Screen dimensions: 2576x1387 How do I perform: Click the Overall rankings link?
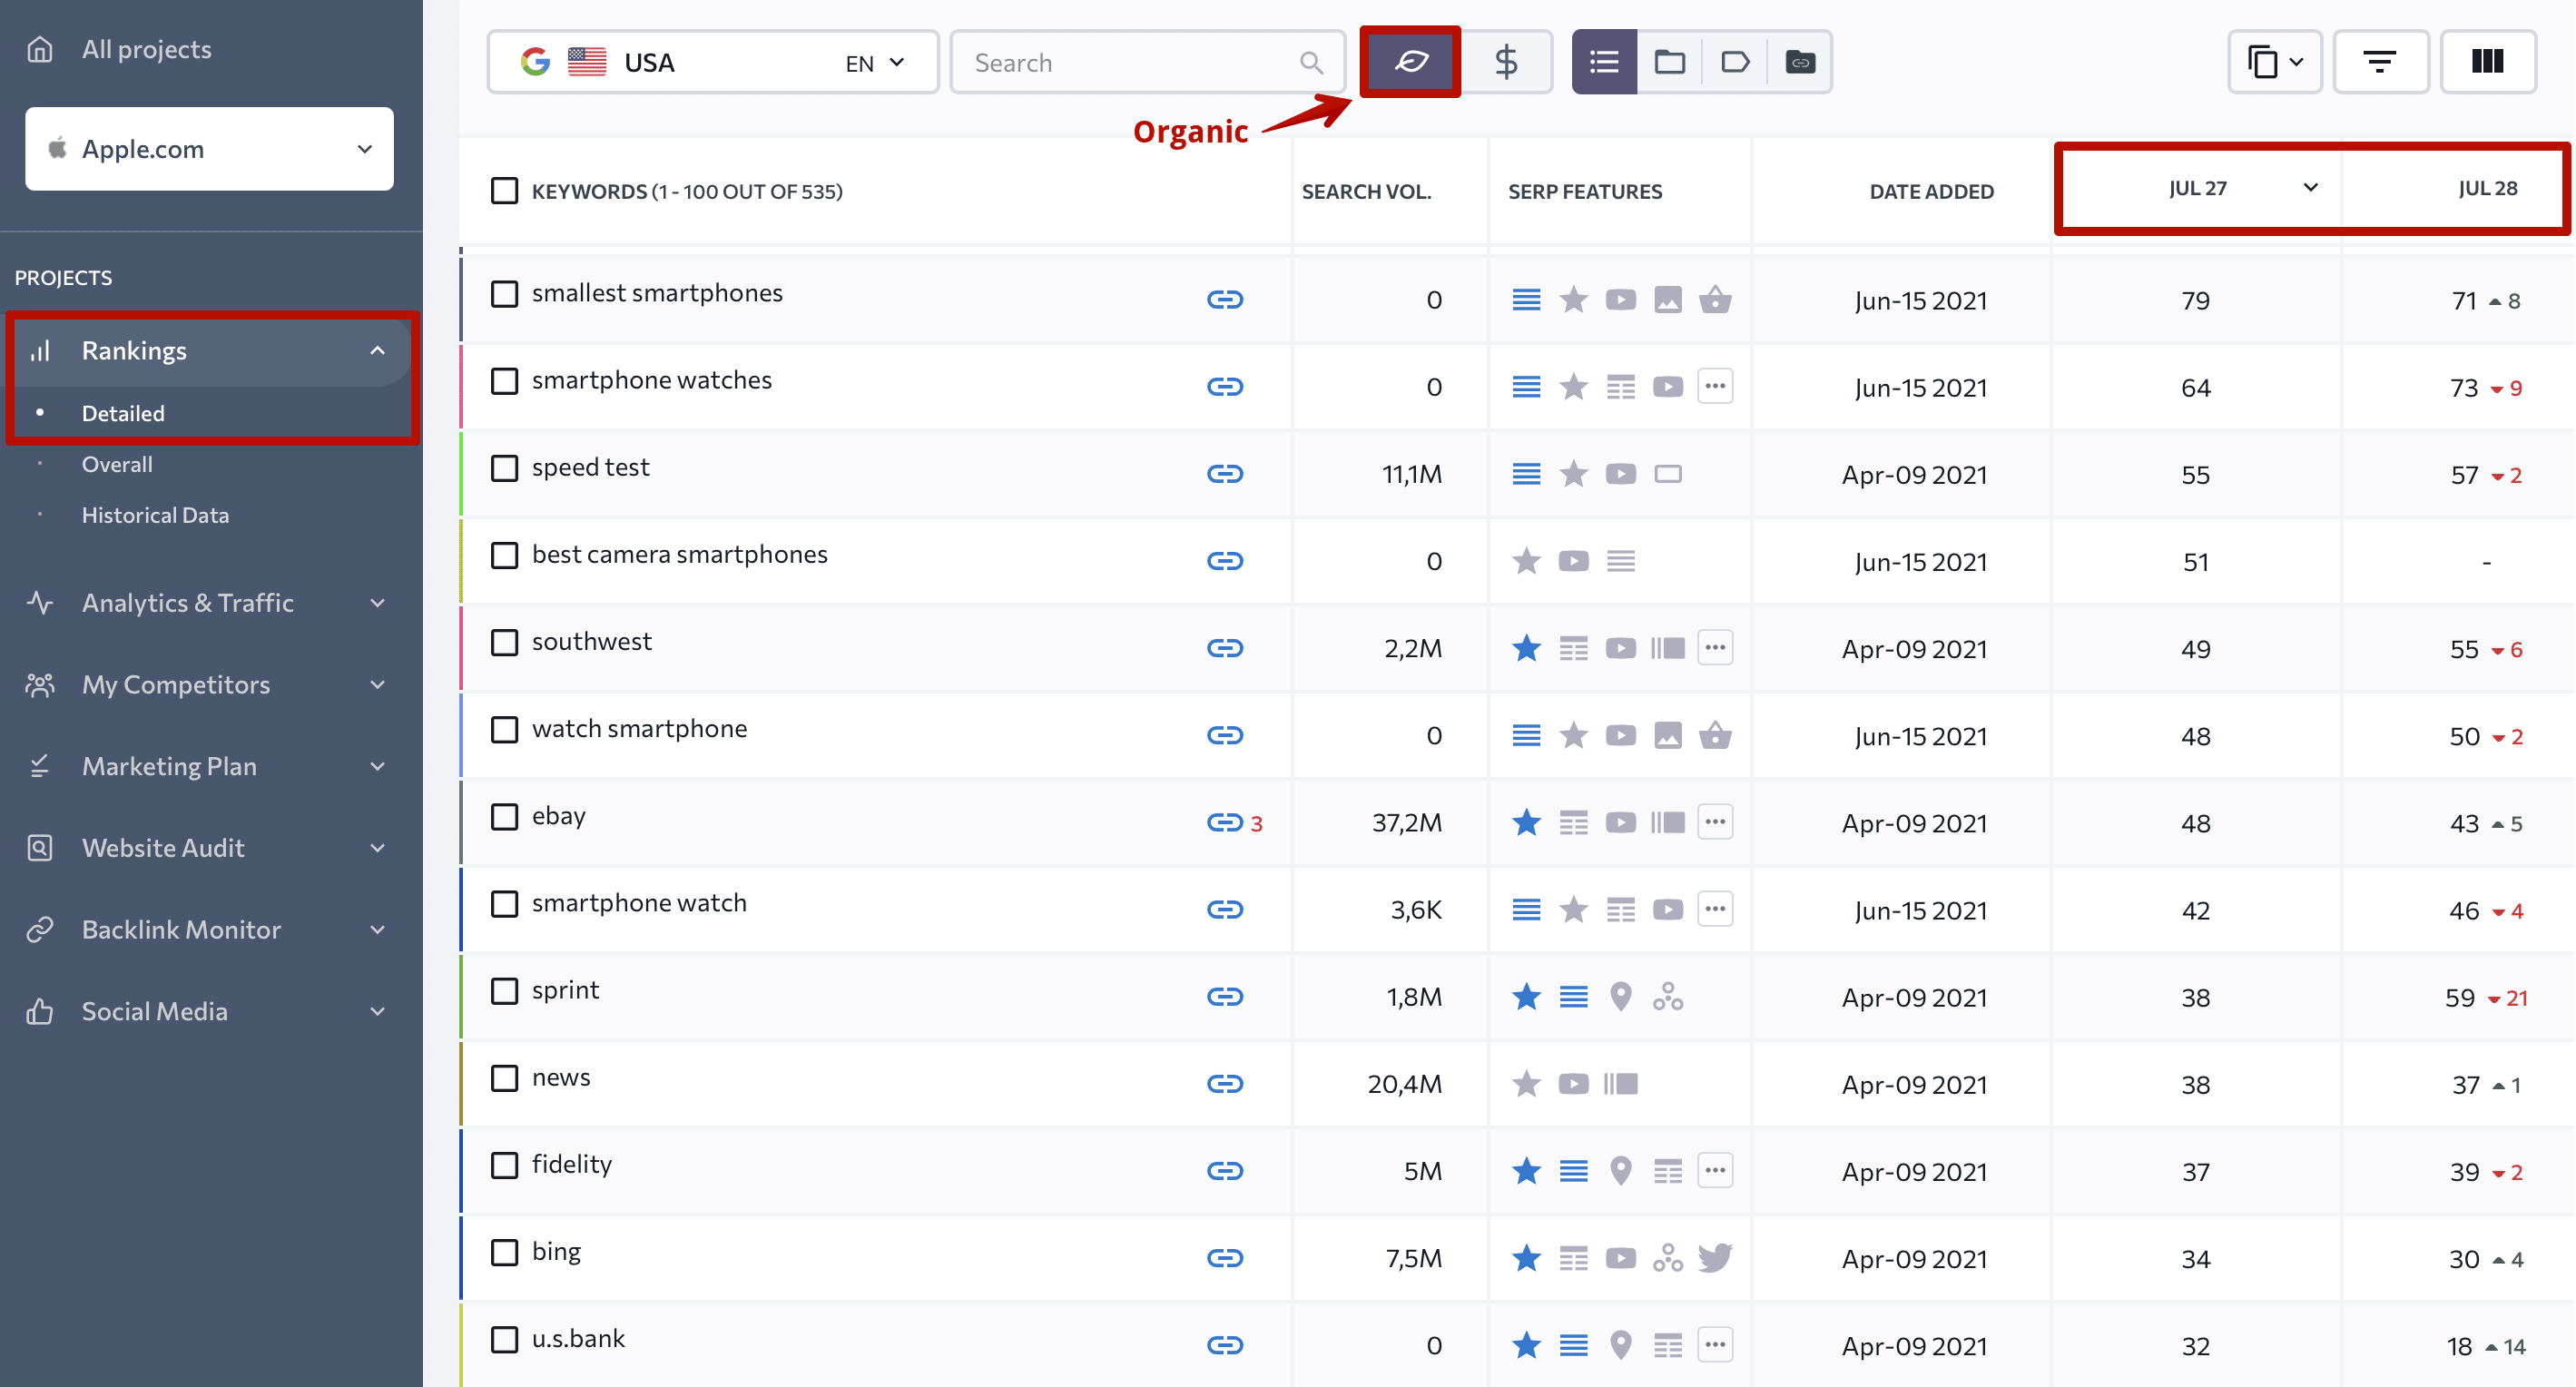pos(114,461)
